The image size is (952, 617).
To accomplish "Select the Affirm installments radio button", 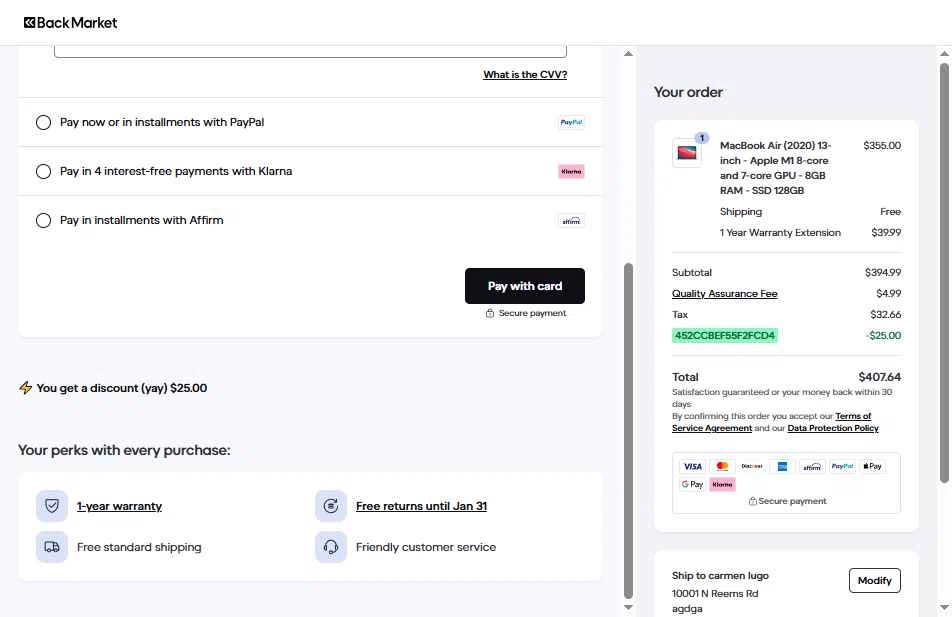I will pyautogui.click(x=43, y=220).
